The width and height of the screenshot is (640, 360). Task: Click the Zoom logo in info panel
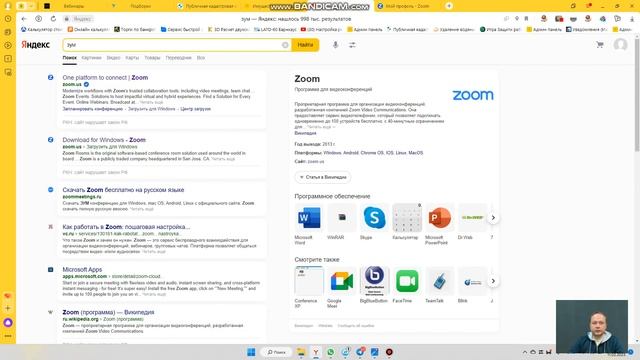473,95
